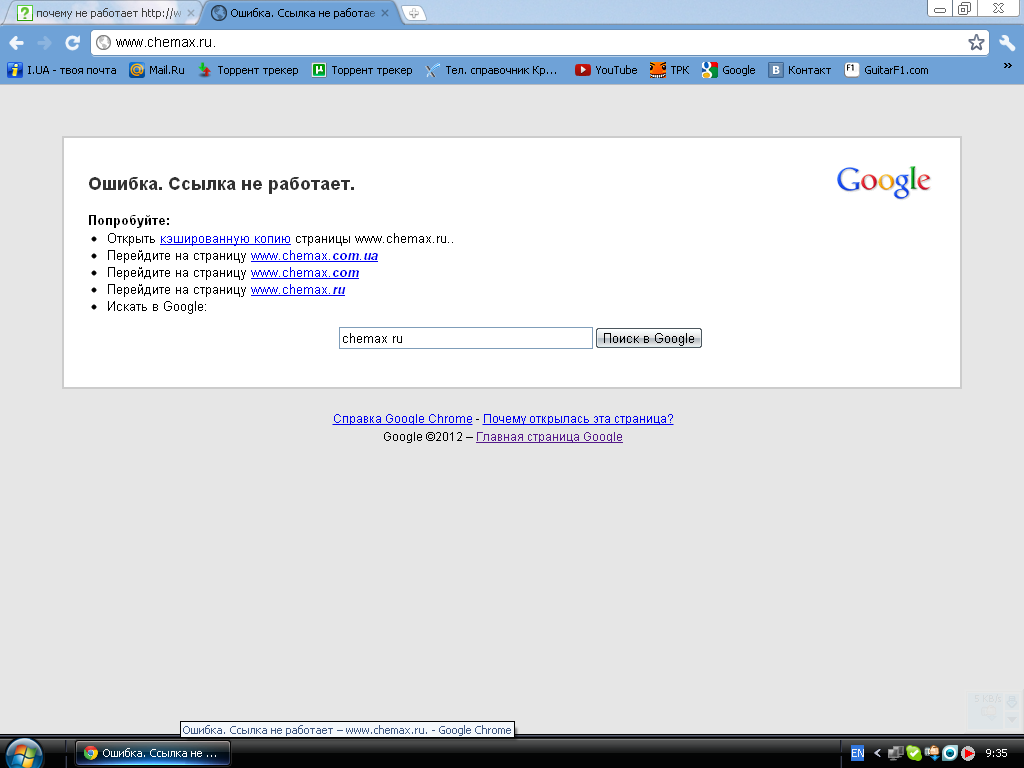Open the ТРК bookmark

(669, 70)
